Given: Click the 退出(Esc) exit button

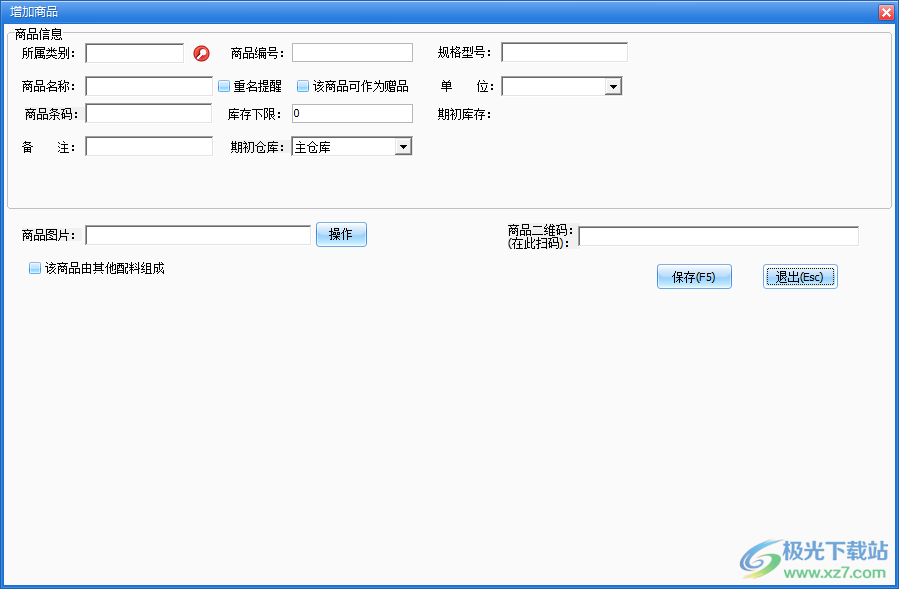Looking at the screenshot, I should pyautogui.click(x=800, y=276).
